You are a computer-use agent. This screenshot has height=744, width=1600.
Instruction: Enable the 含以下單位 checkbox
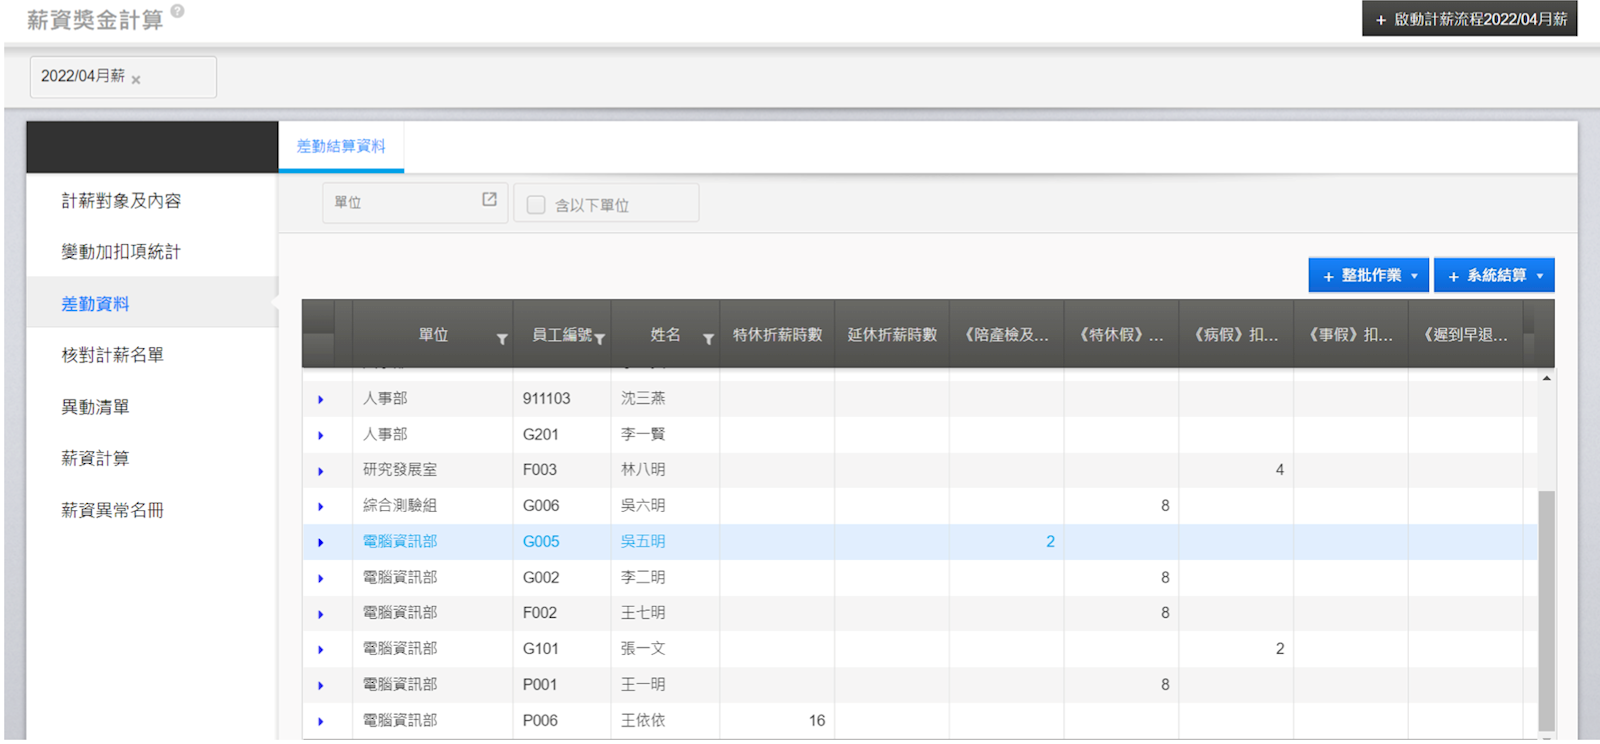[536, 205]
